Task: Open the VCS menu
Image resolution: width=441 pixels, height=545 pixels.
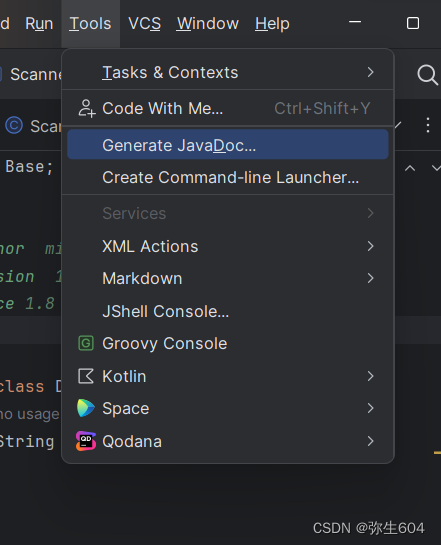Action: [145, 24]
